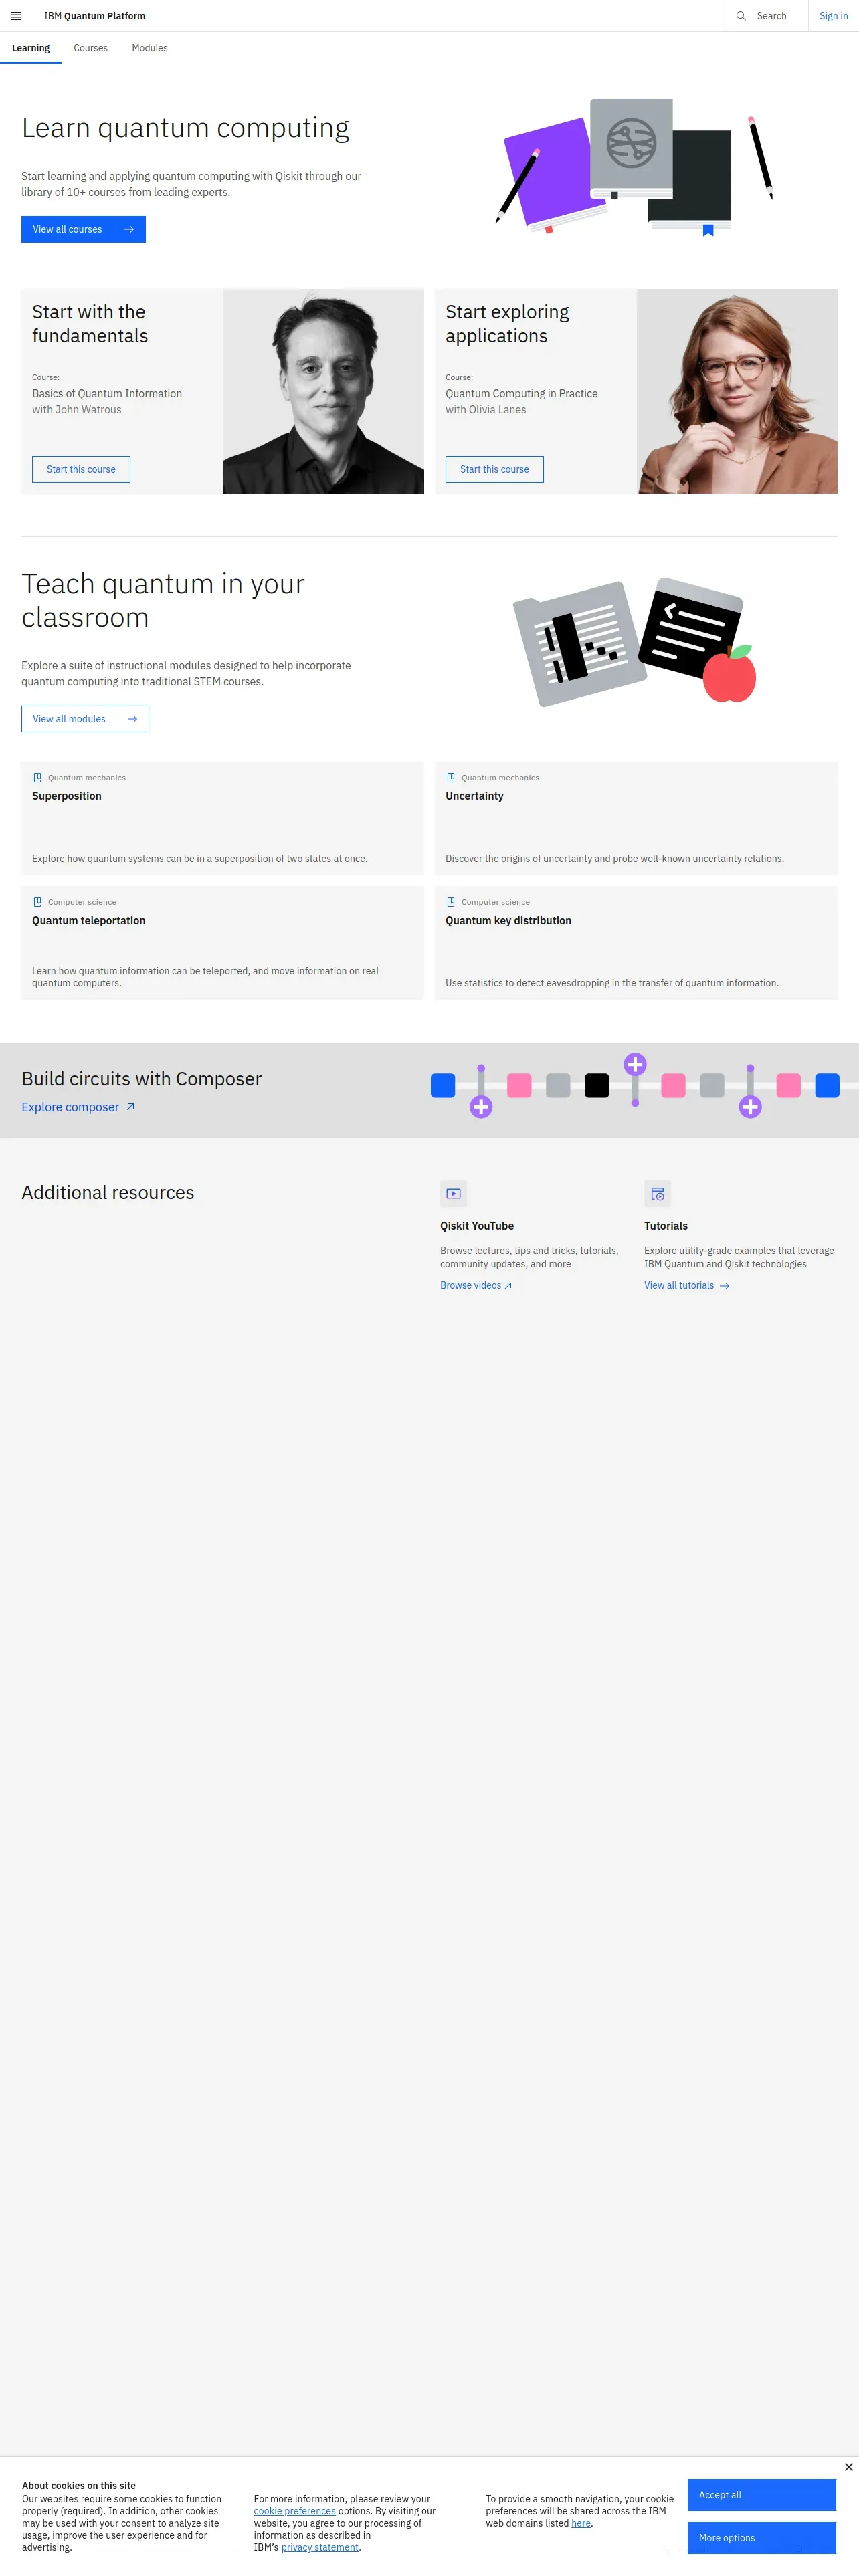Click arrow icon next to Browse videos
The height and width of the screenshot is (2576, 859).
pyautogui.click(x=508, y=1286)
